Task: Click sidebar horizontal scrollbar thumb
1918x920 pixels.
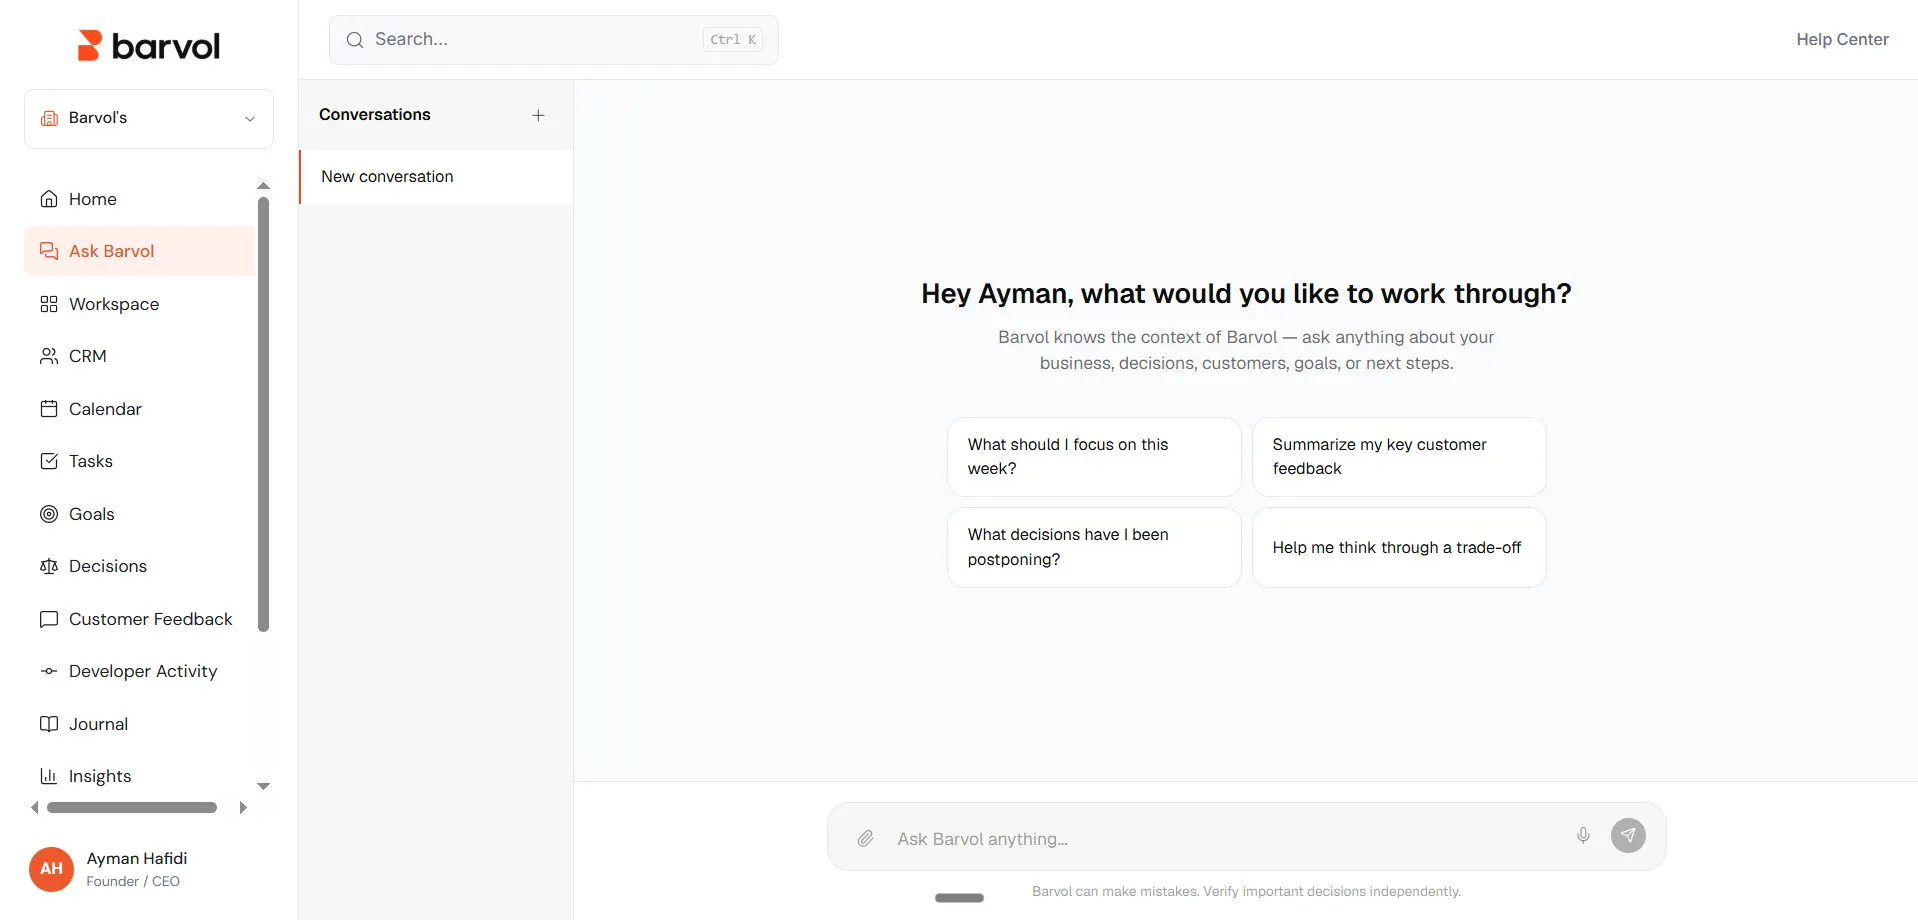Action: (x=132, y=807)
